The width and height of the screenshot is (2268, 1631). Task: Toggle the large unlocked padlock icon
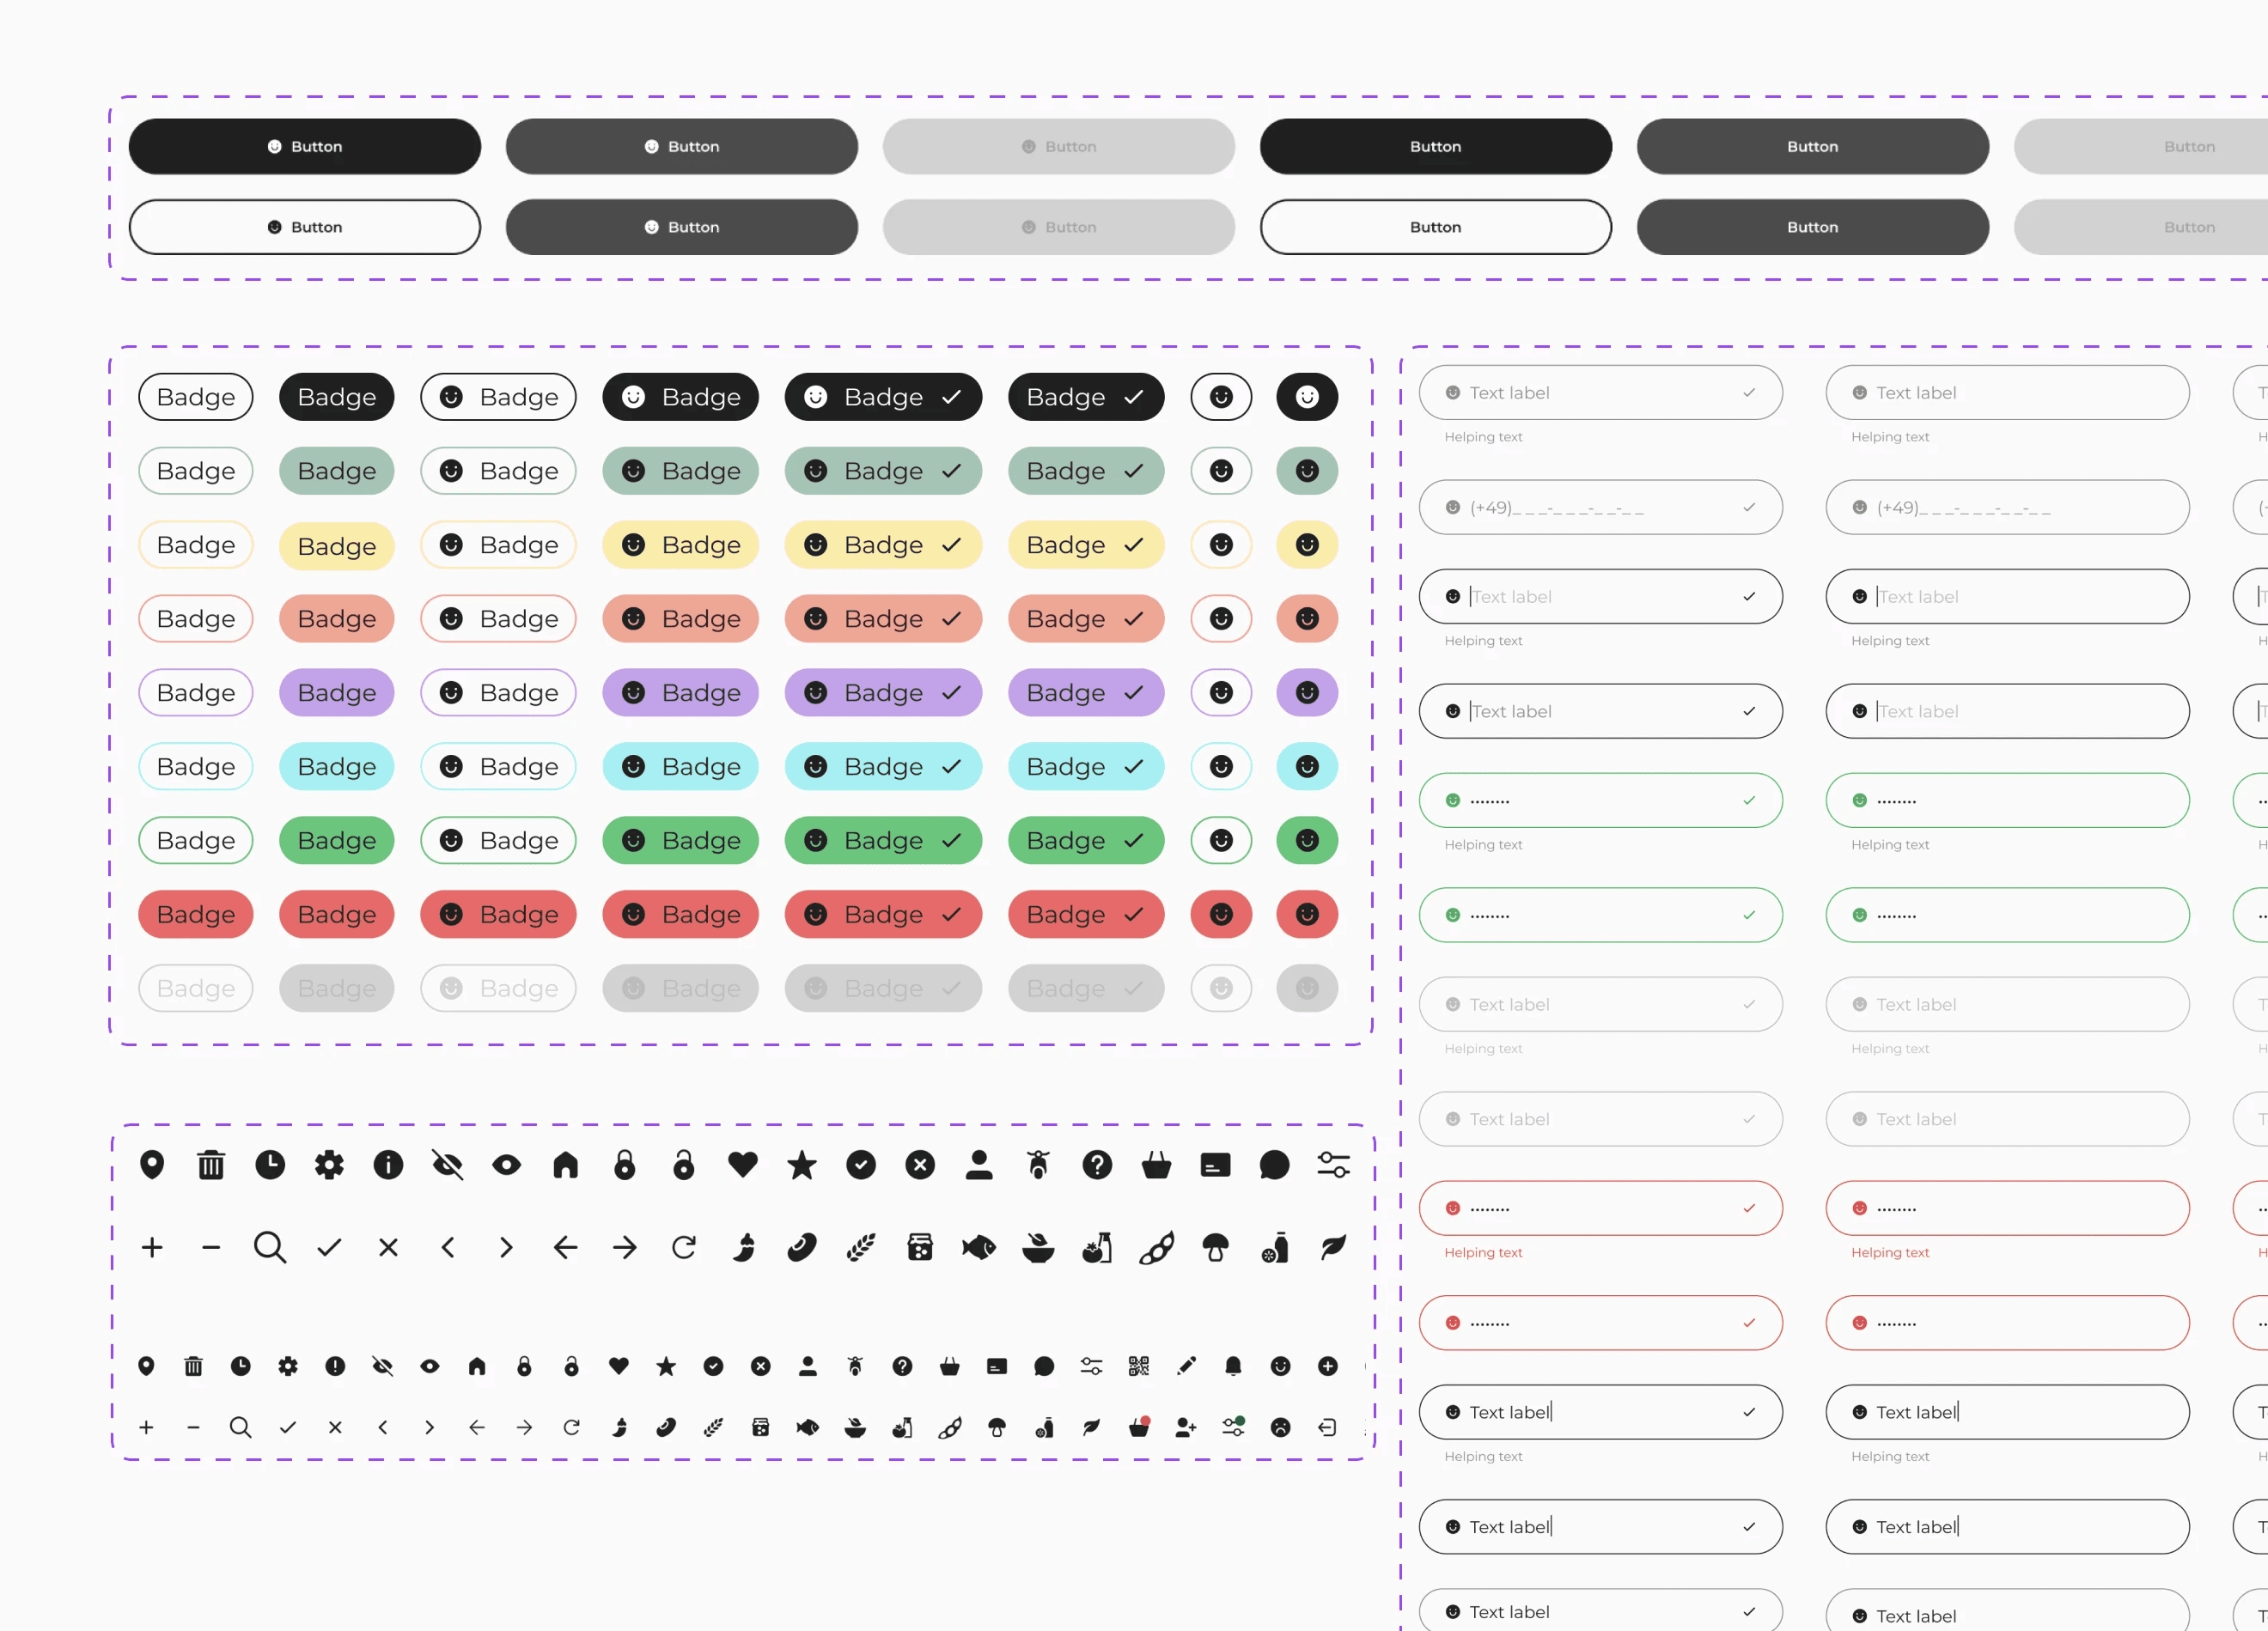tap(684, 1165)
